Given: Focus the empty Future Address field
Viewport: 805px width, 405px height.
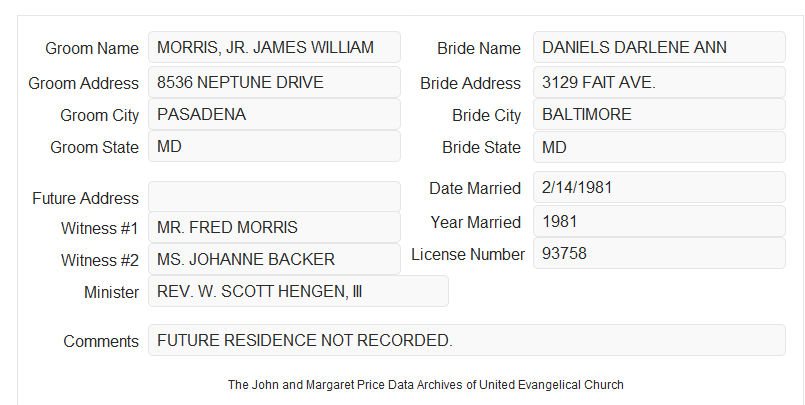Looking at the screenshot, I should pyautogui.click(x=274, y=197).
